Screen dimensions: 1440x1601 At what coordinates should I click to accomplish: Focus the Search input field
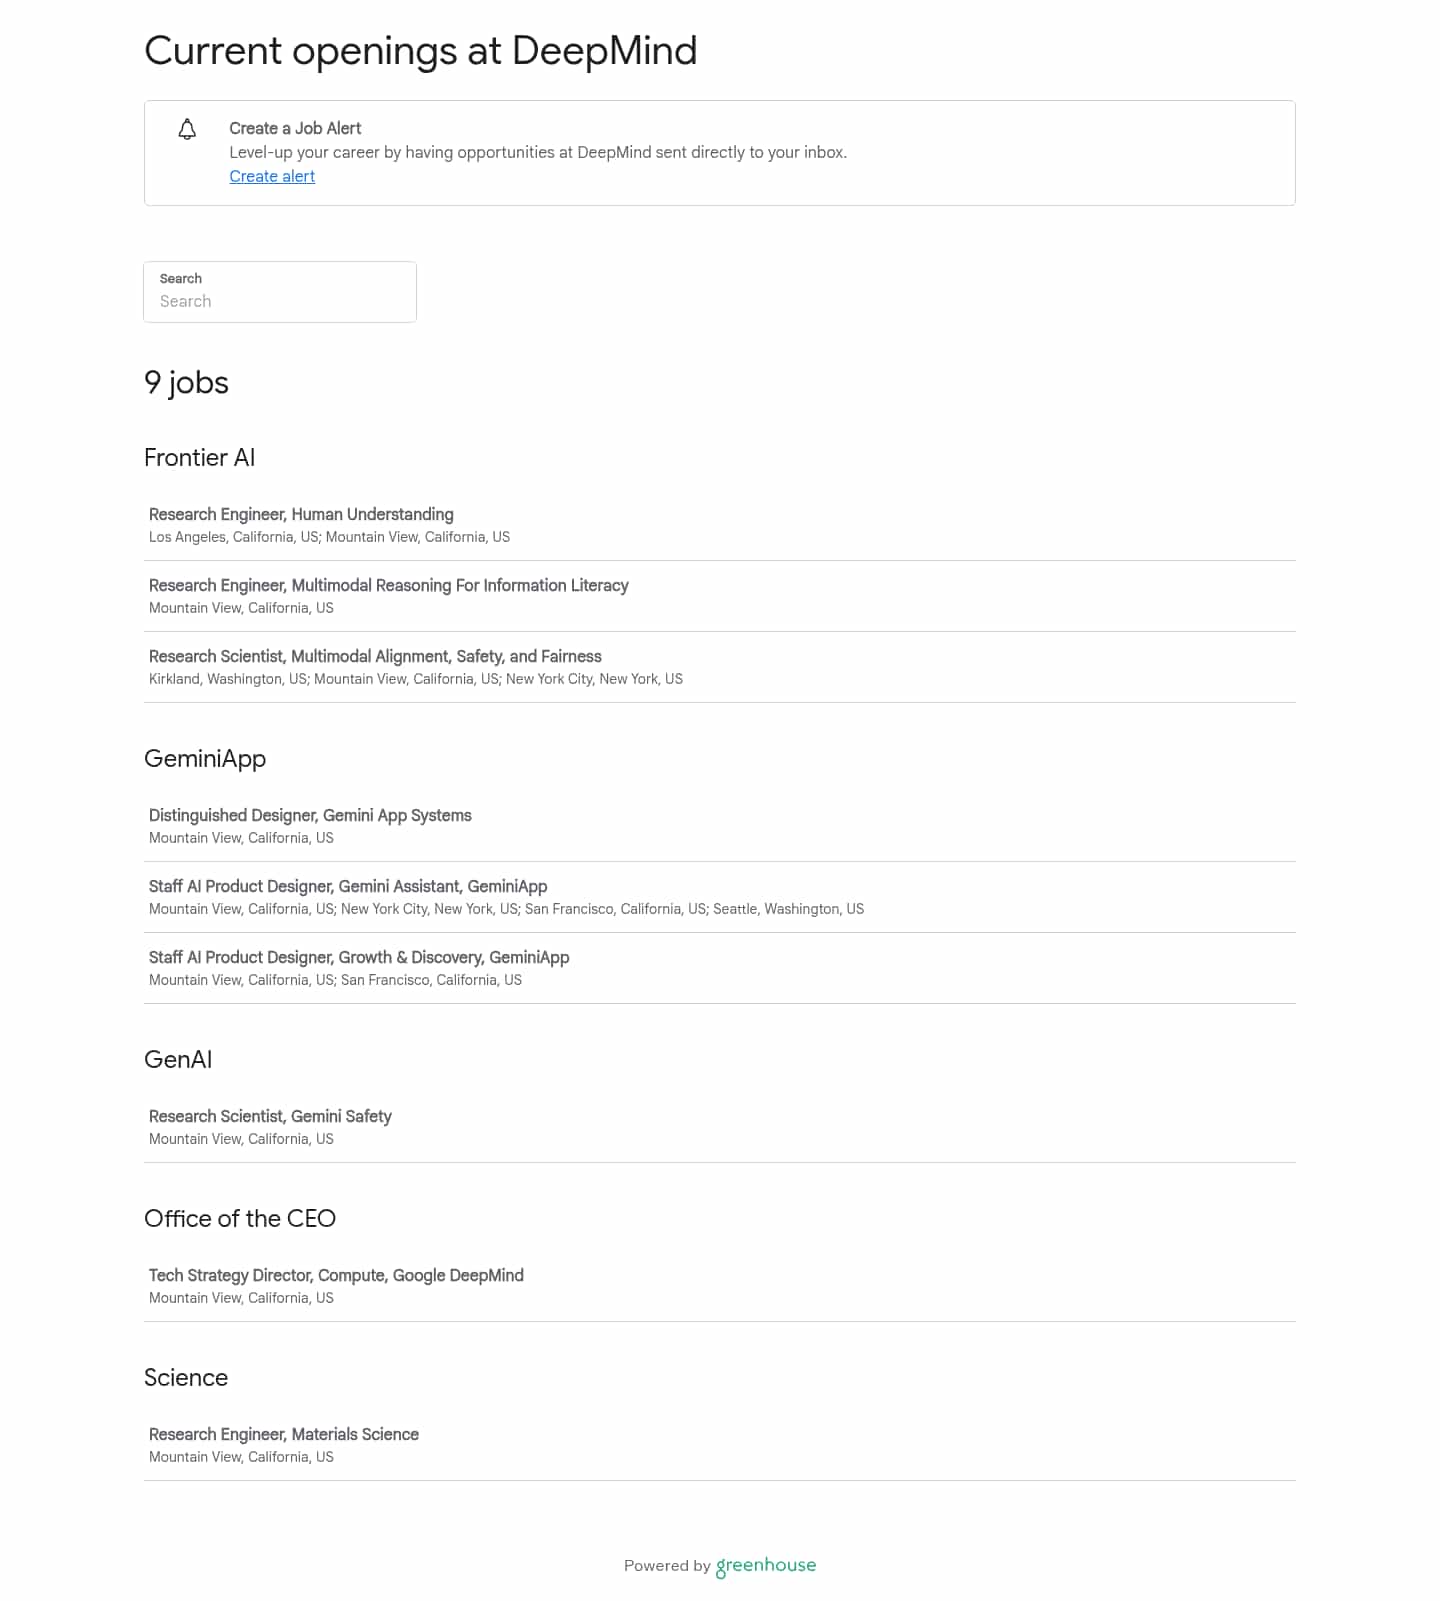tap(280, 292)
